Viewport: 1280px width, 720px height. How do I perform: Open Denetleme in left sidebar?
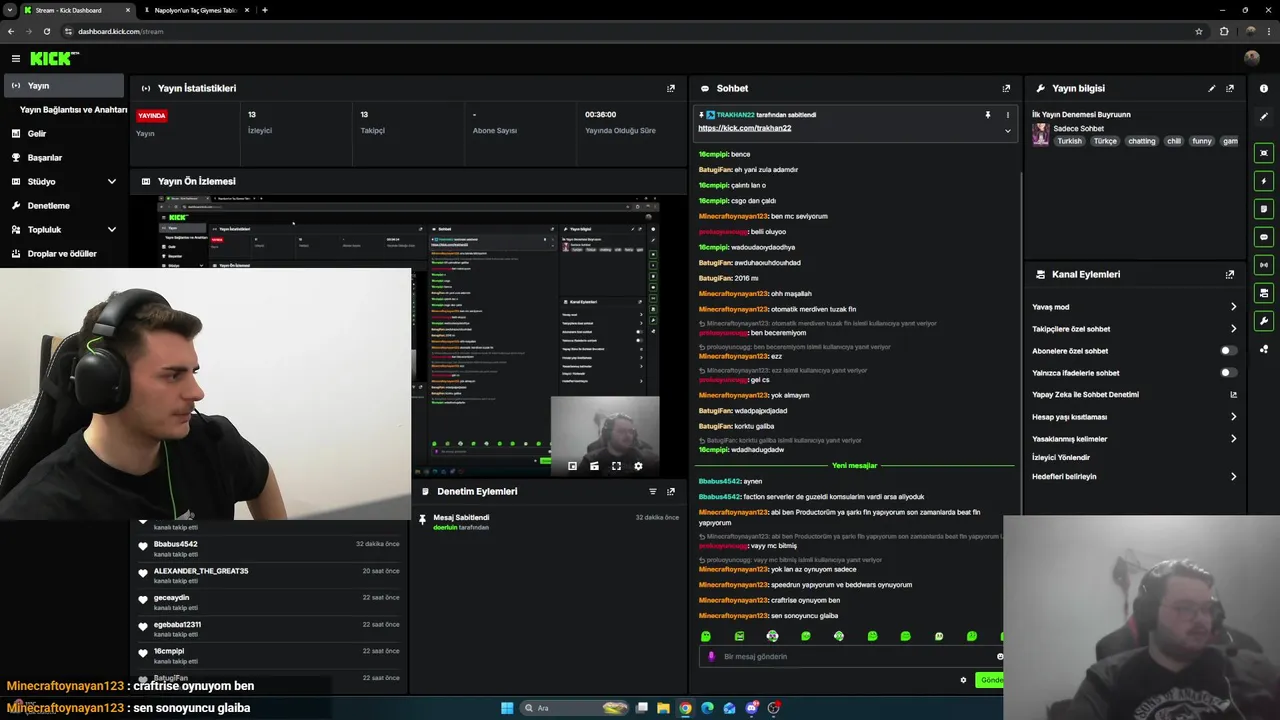tap(64, 205)
